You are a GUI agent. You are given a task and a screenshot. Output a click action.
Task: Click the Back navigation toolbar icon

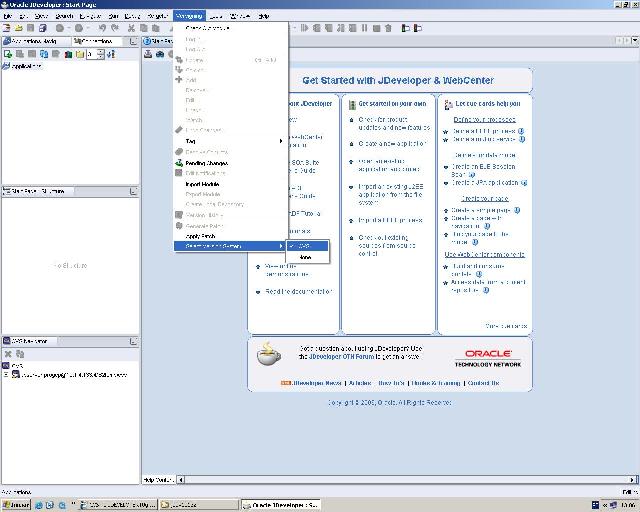click(x=60, y=28)
